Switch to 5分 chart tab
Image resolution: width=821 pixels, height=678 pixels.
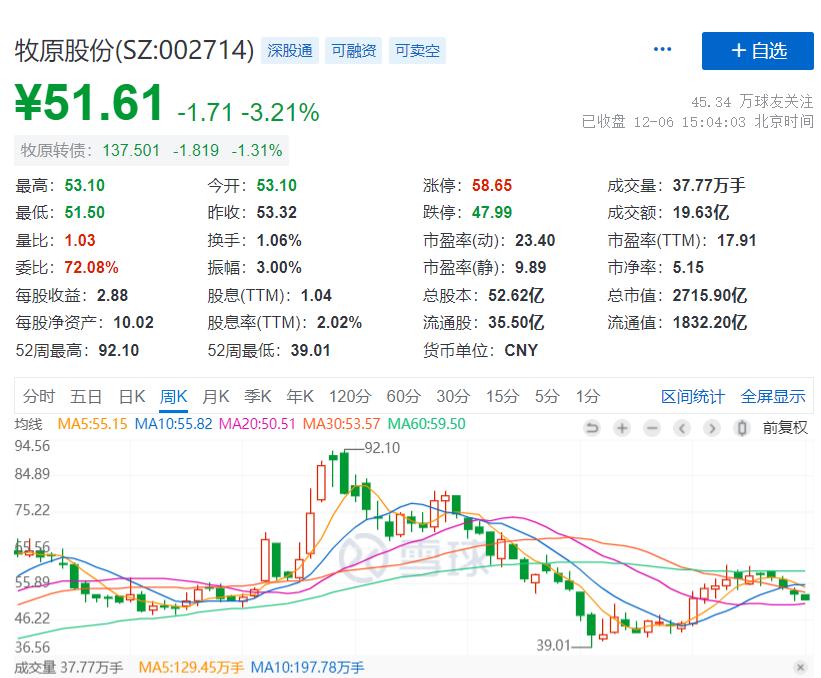[x=547, y=396]
